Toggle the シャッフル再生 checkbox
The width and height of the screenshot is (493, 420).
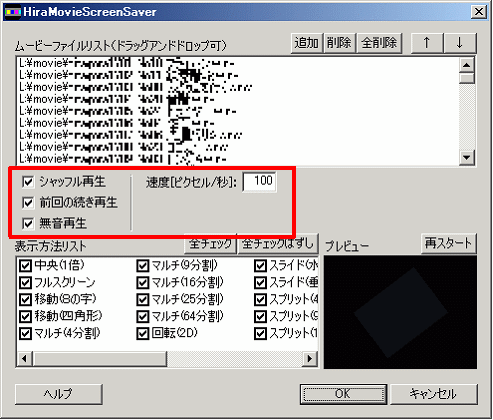click(x=28, y=182)
